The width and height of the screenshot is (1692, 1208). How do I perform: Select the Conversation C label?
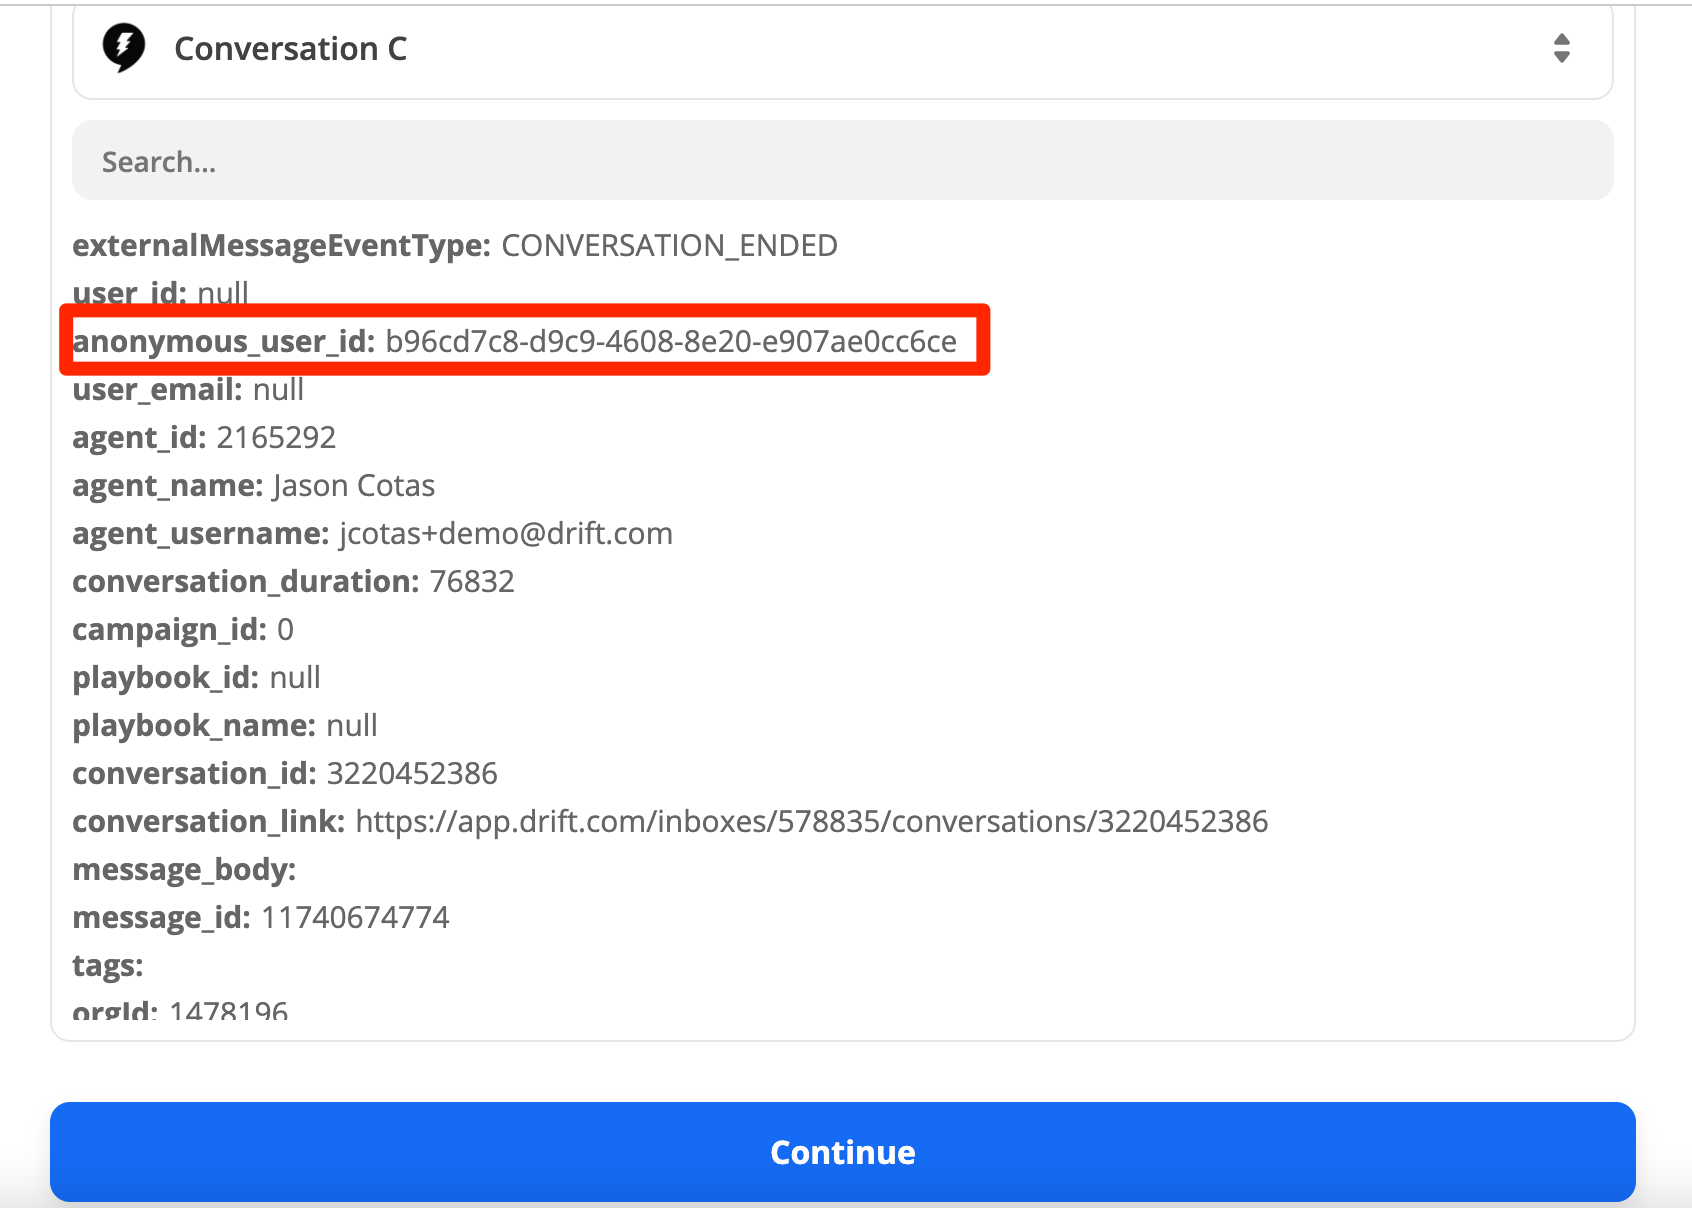[x=291, y=48]
